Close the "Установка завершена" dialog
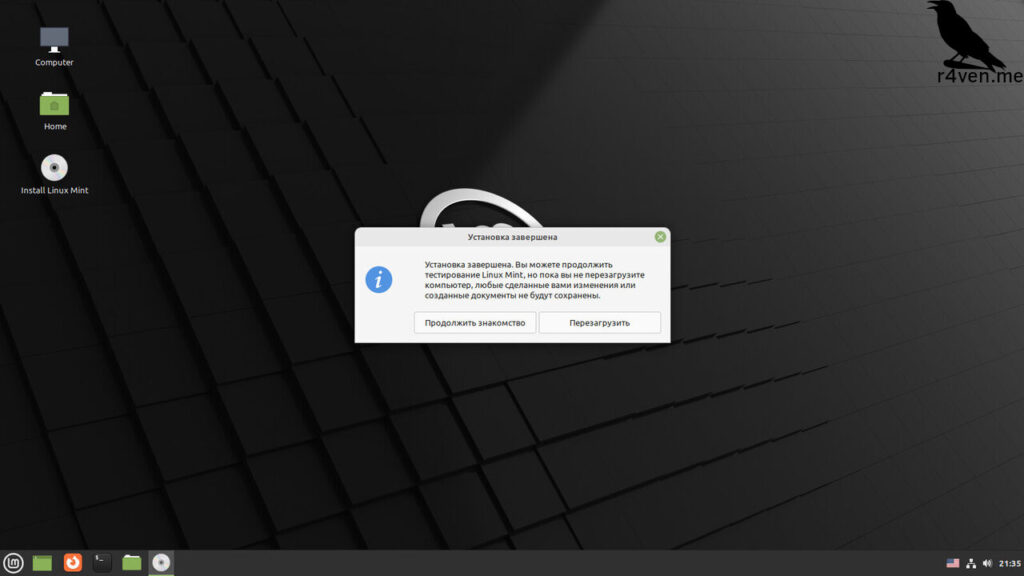Viewport: 1024px width, 576px height. pos(660,237)
